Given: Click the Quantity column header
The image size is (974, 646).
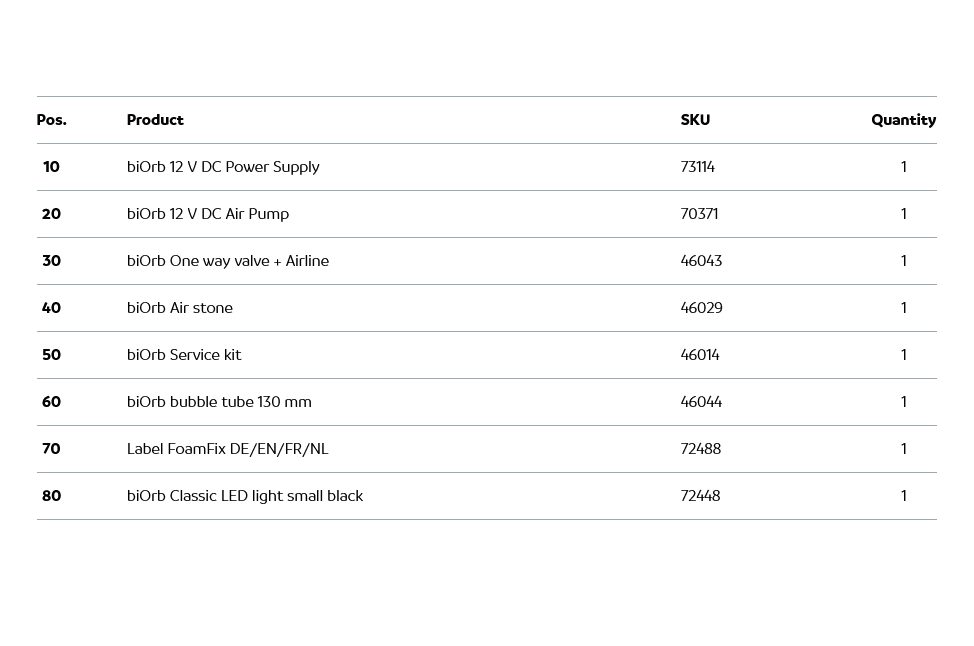Looking at the screenshot, I should (903, 120).
